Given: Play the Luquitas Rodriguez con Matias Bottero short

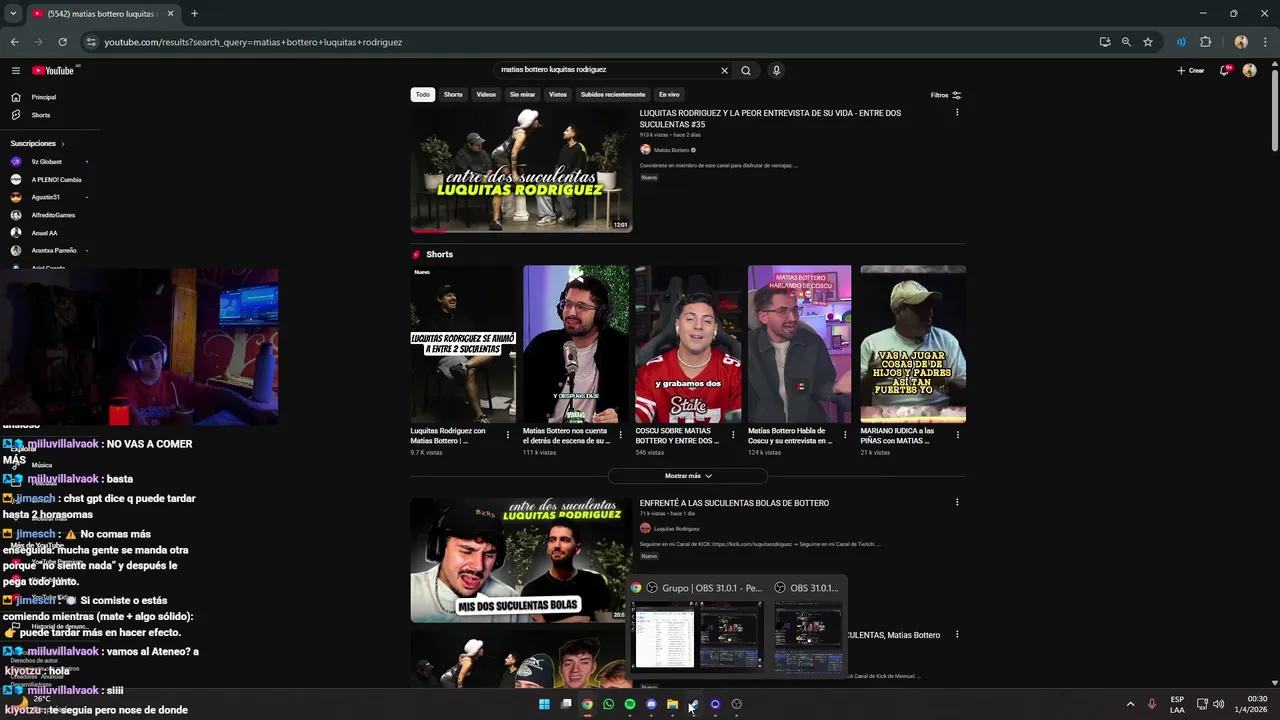Looking at the screenshot, I should 463,344.
